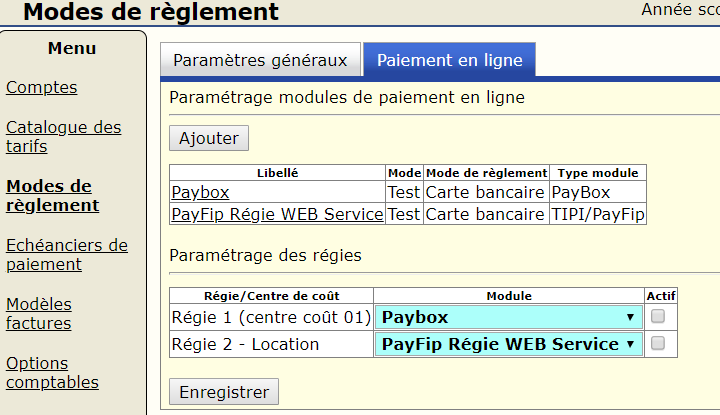Click the Module column header in régies table
The height and width of the screenshot is (415, 720).
point(509,295)
